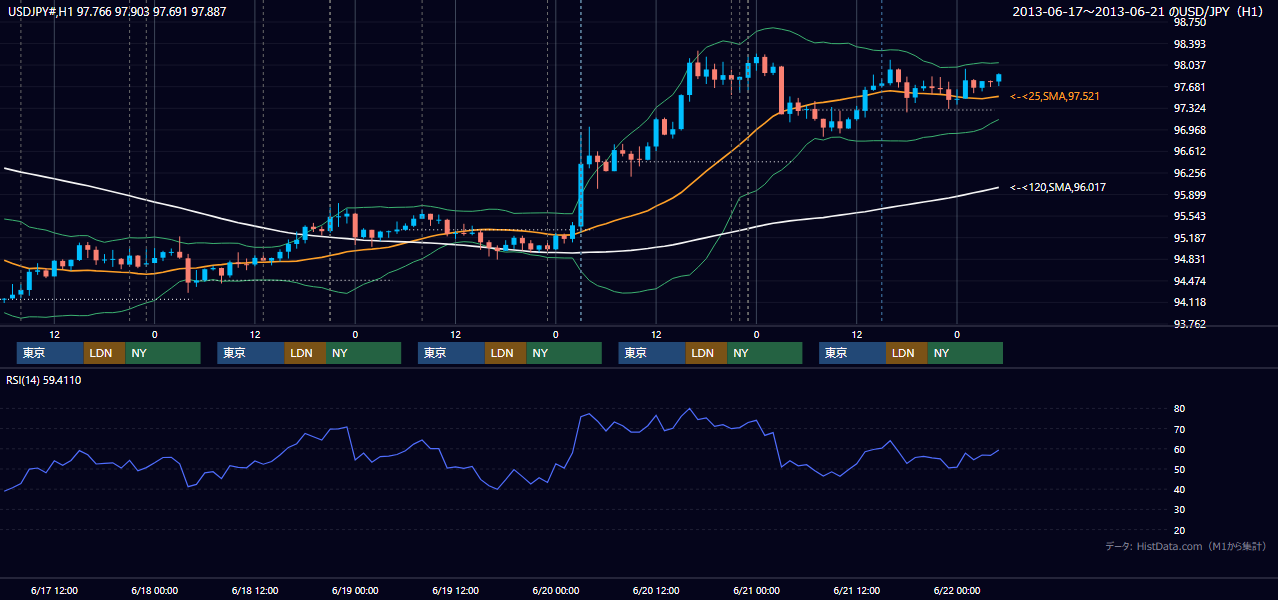
Task: Click price axis label 96.968
Action: (x=1190, y=130)
